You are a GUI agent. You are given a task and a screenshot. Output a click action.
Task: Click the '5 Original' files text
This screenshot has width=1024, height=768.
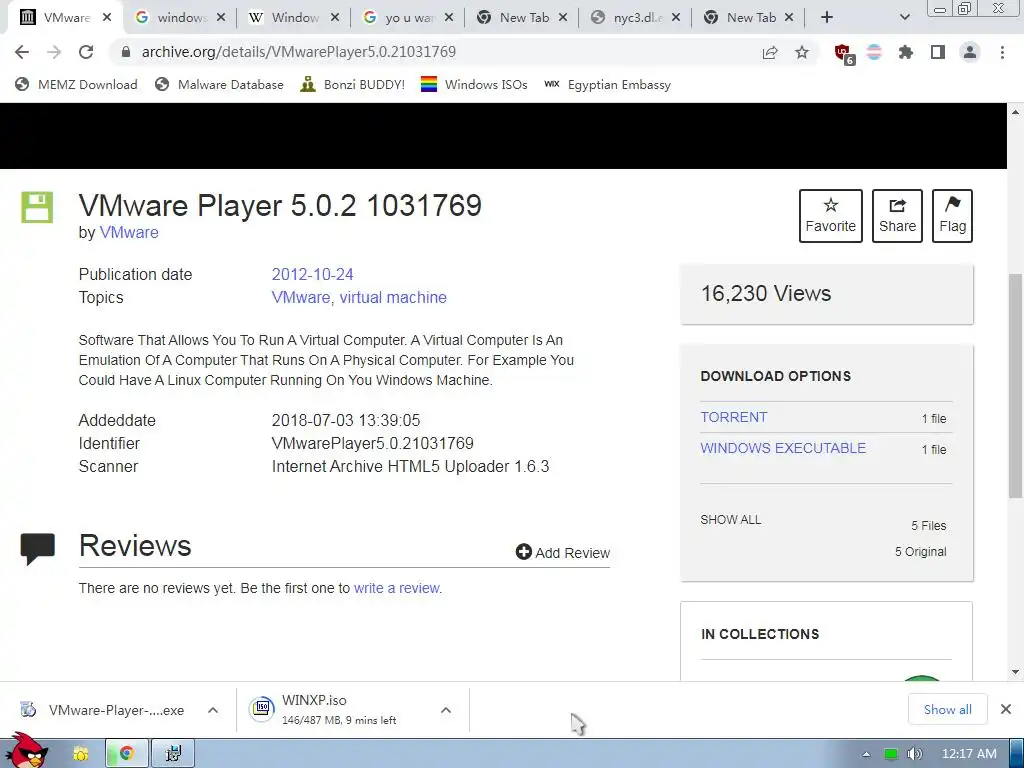(920, 552)
